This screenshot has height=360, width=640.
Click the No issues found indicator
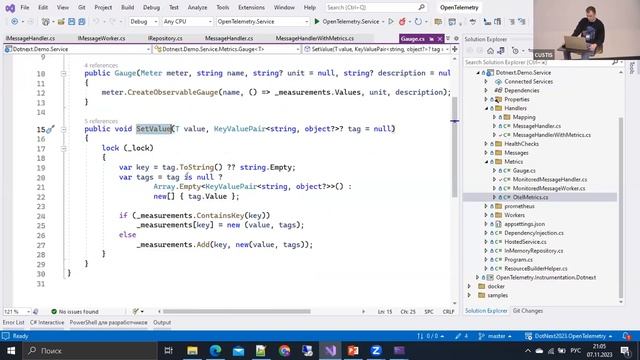point(75,311)
